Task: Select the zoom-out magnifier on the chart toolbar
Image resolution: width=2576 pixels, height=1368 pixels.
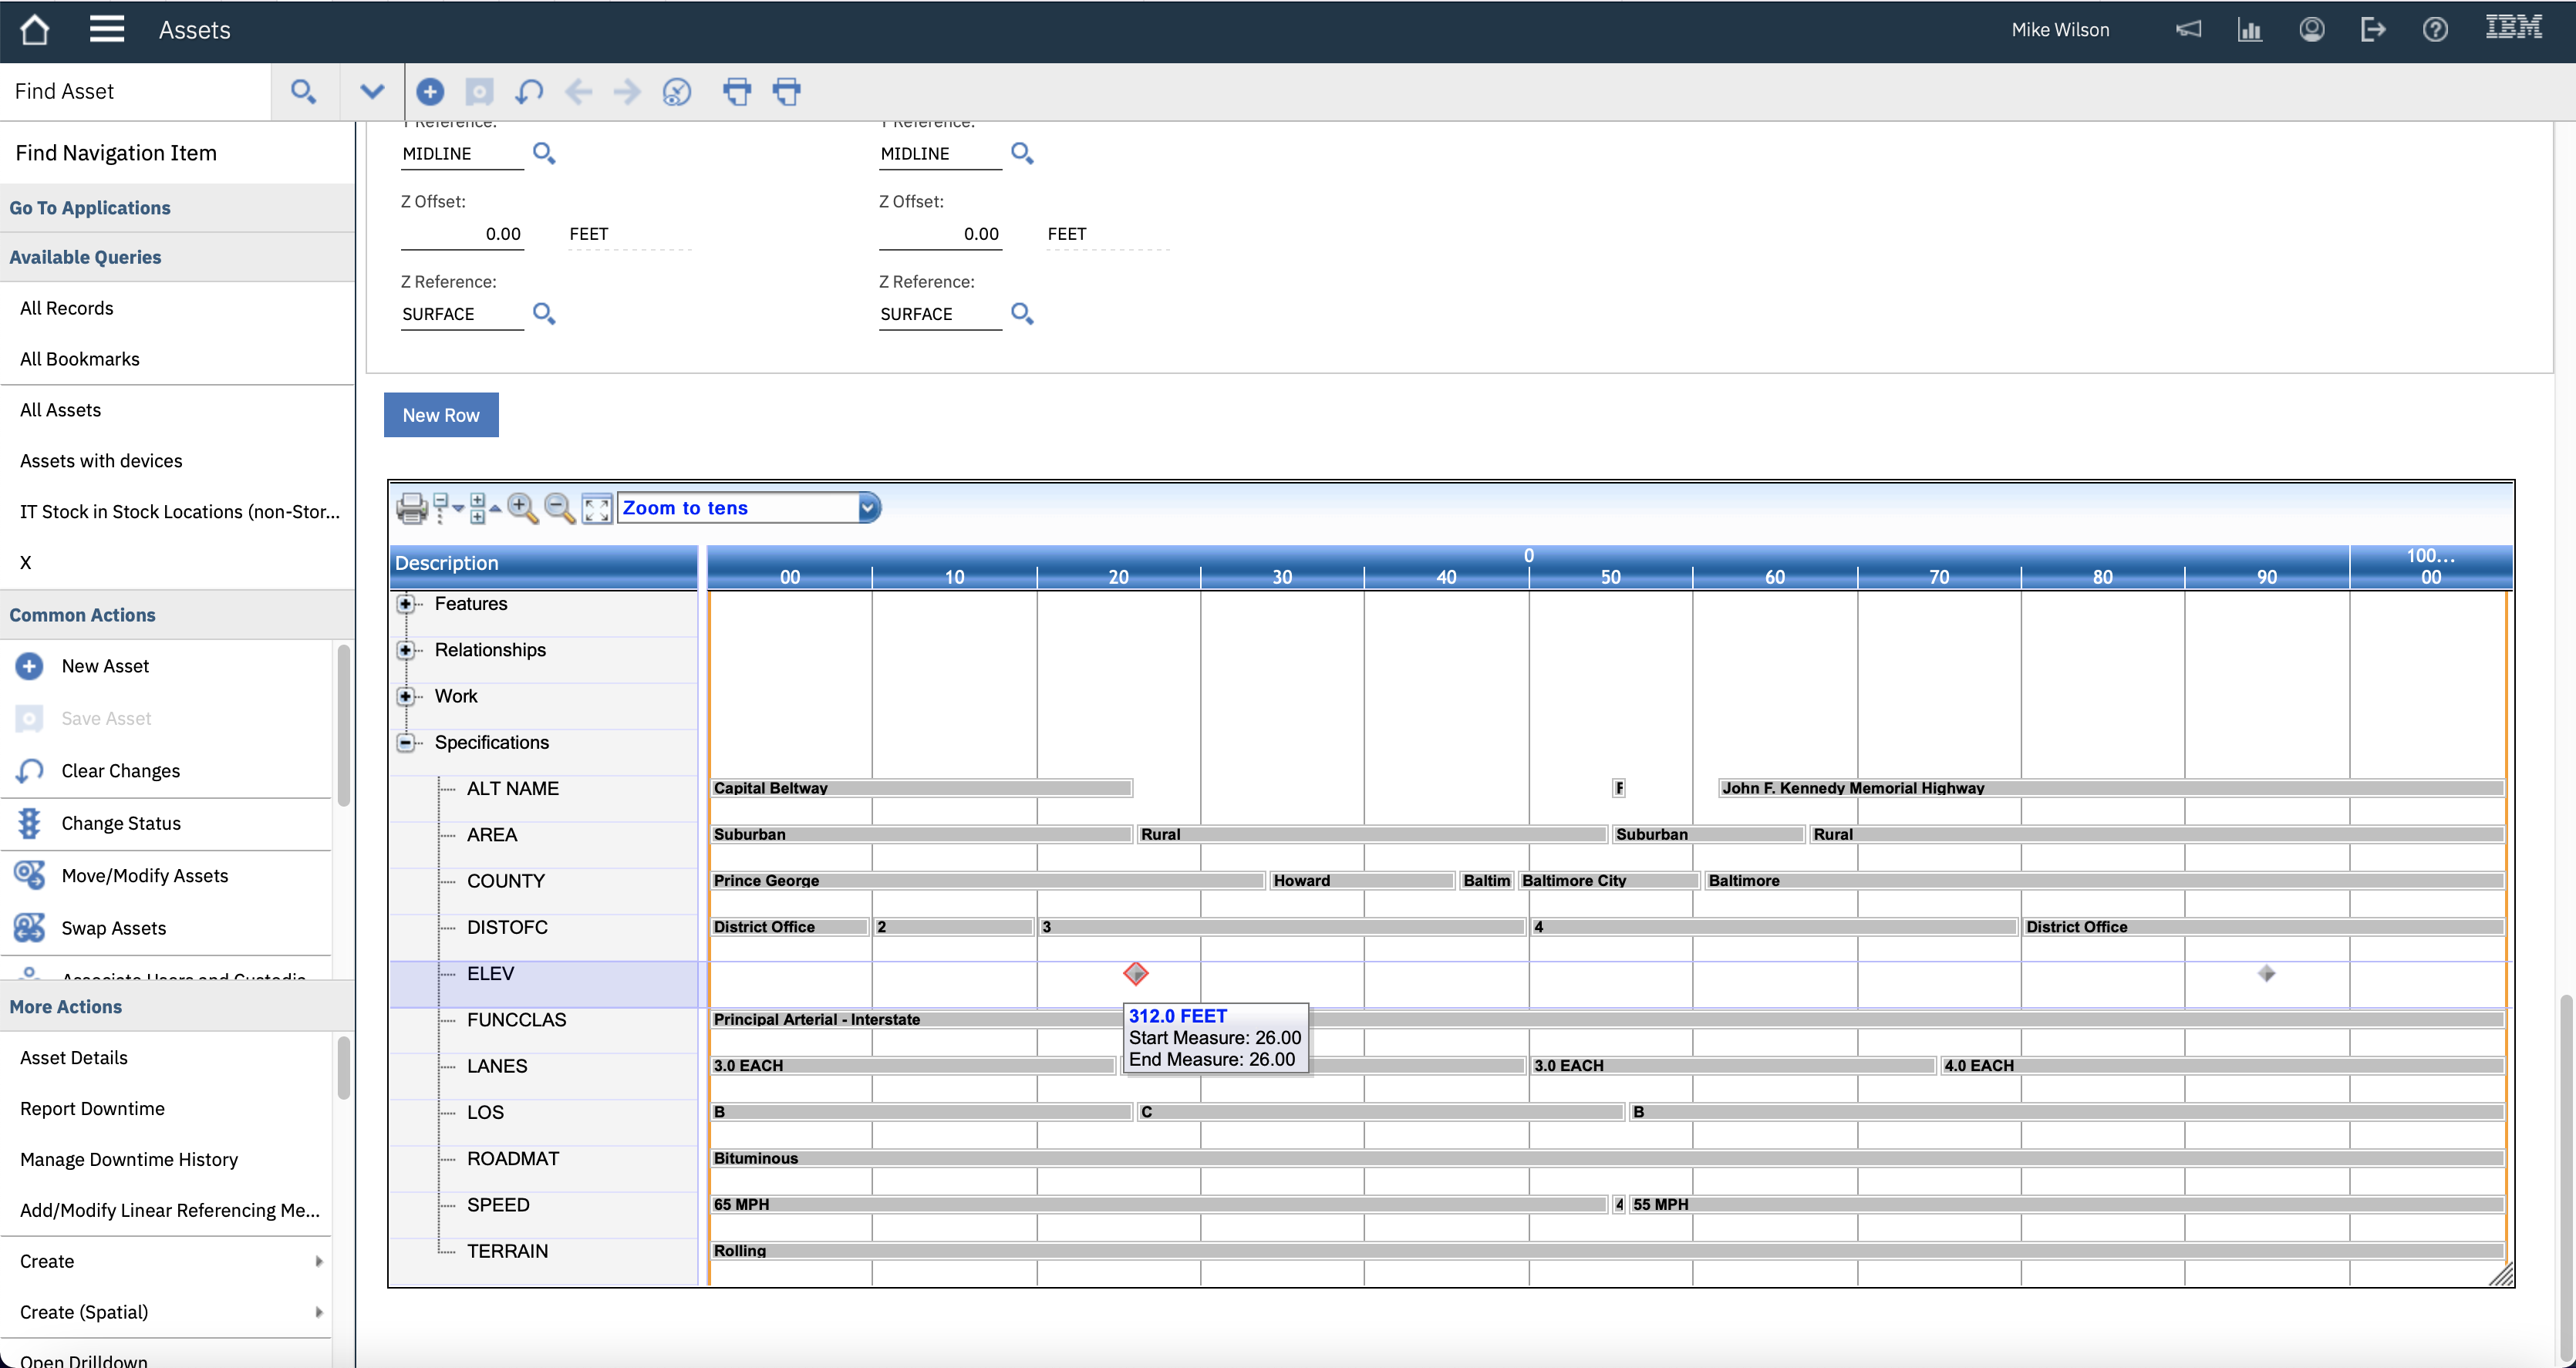Action: click(x=559, y=508)
